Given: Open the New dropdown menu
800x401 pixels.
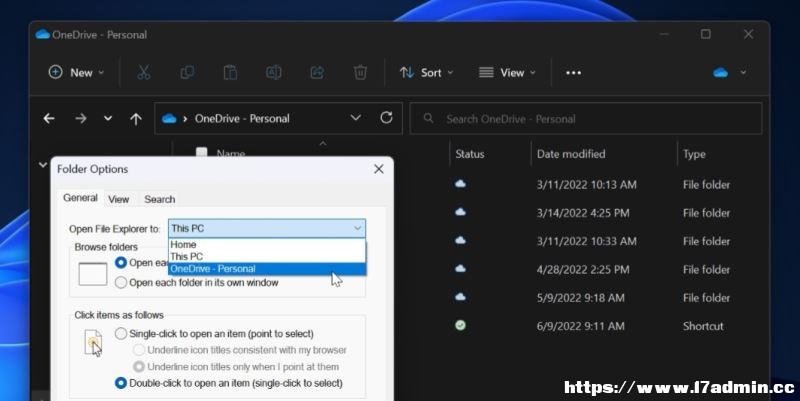Looking at the screenshot, I should [x=77, y=72].
